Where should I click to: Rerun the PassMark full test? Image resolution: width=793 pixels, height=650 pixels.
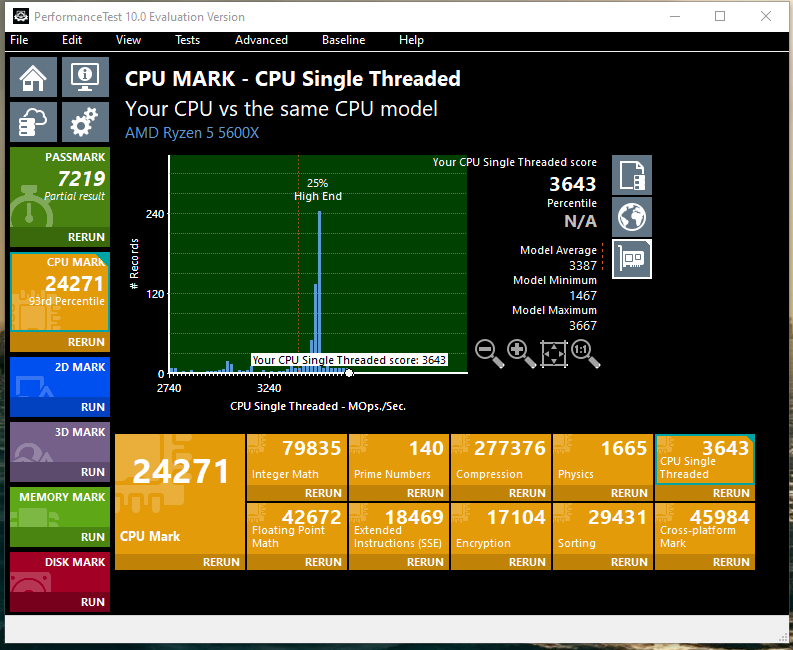(60, 237)
